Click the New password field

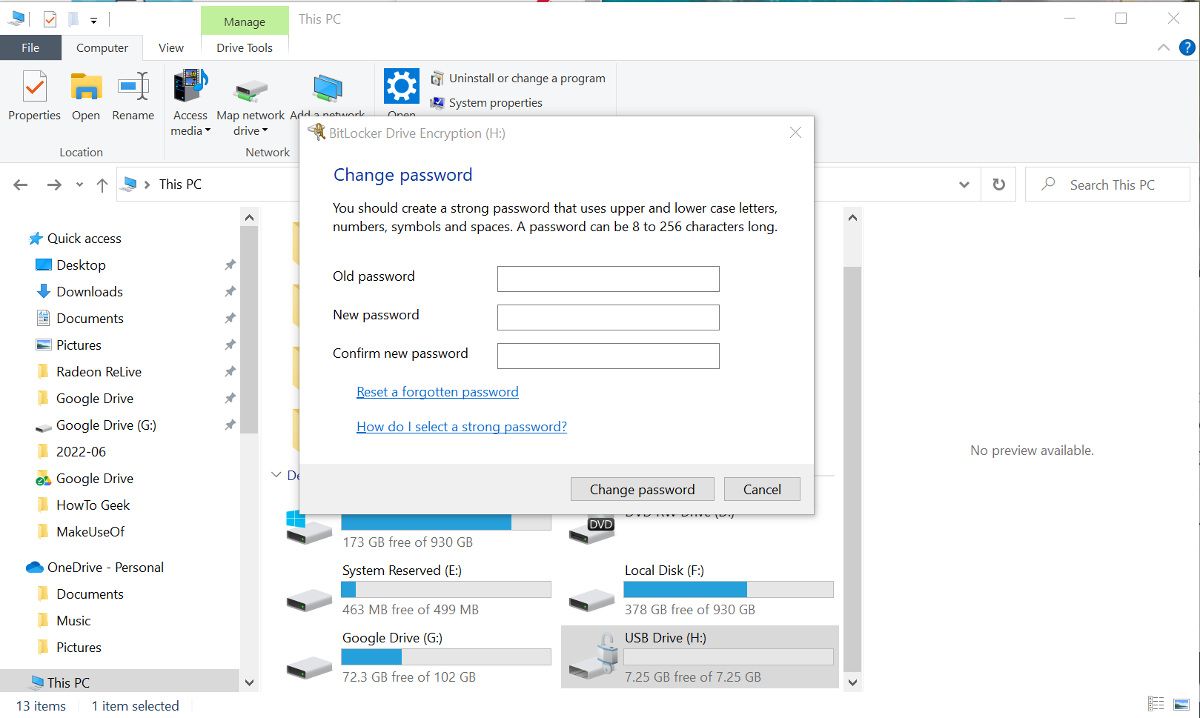608,317
